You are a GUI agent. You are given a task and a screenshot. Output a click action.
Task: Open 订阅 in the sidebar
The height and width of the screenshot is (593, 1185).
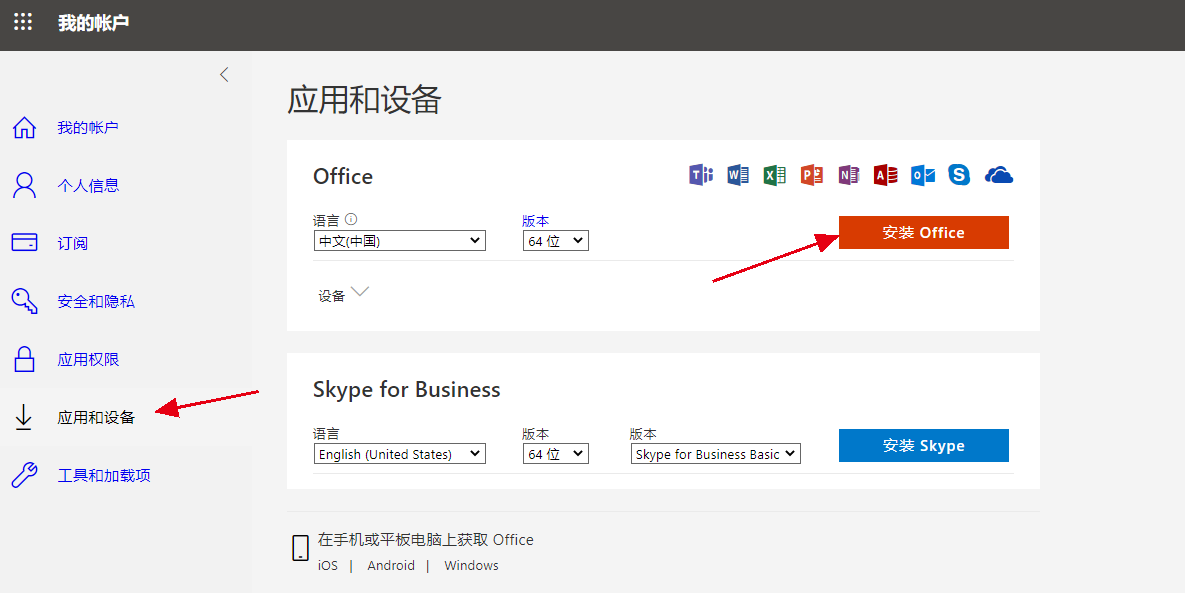tap(73, 243)
